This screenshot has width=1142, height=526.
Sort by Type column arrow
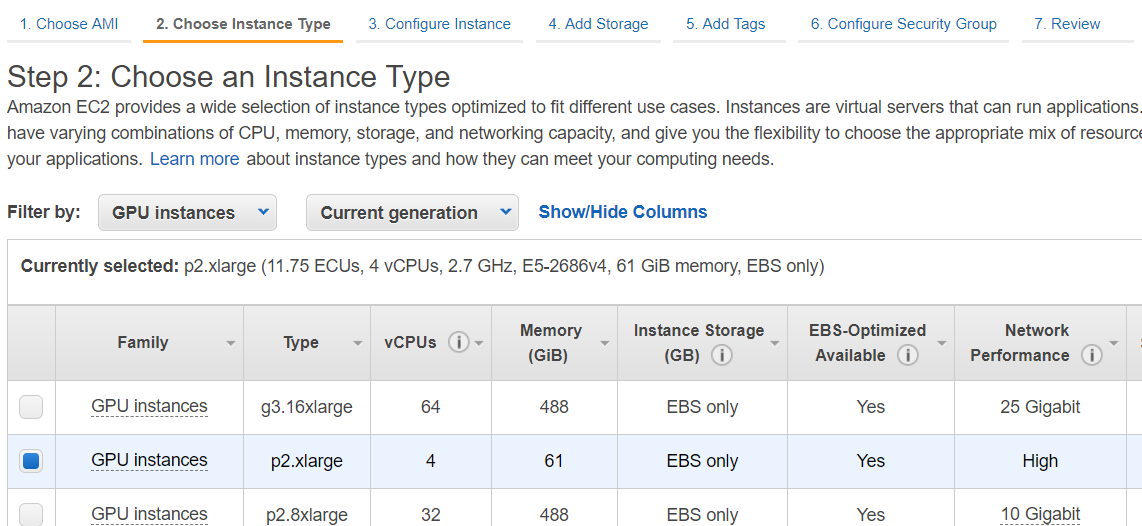tap(358, 344)
